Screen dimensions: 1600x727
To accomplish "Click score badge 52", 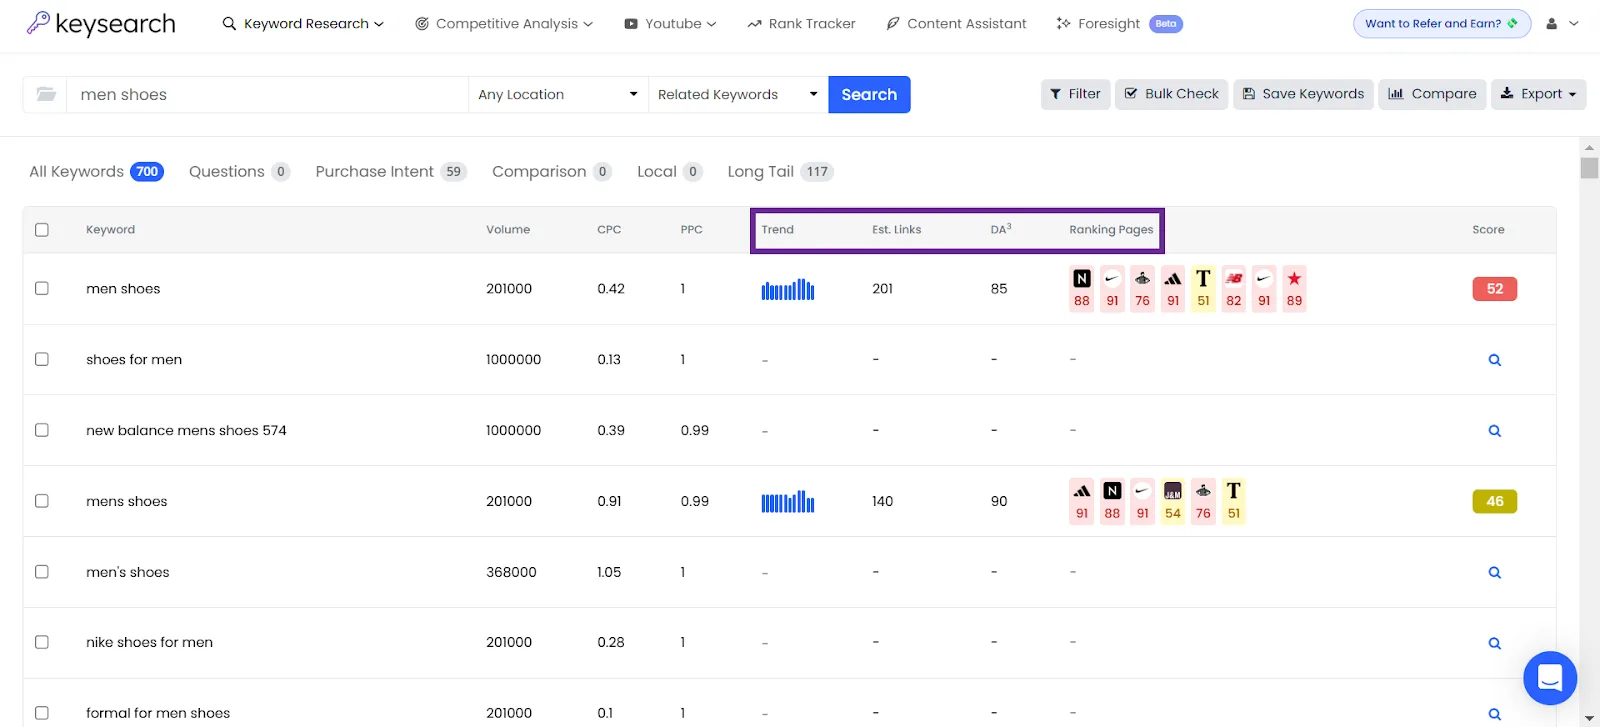I will tap(1494, 289).
